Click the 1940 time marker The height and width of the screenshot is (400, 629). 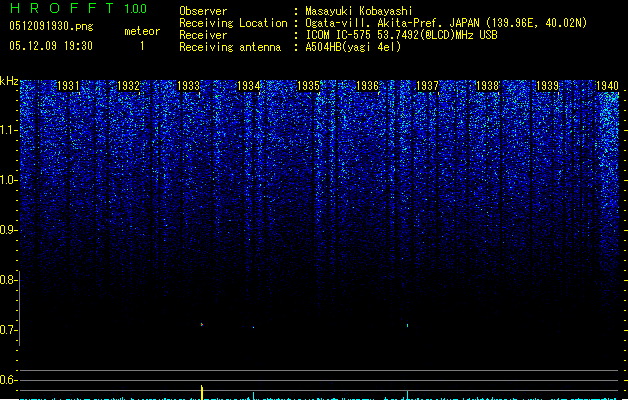[x=607, y=85]
